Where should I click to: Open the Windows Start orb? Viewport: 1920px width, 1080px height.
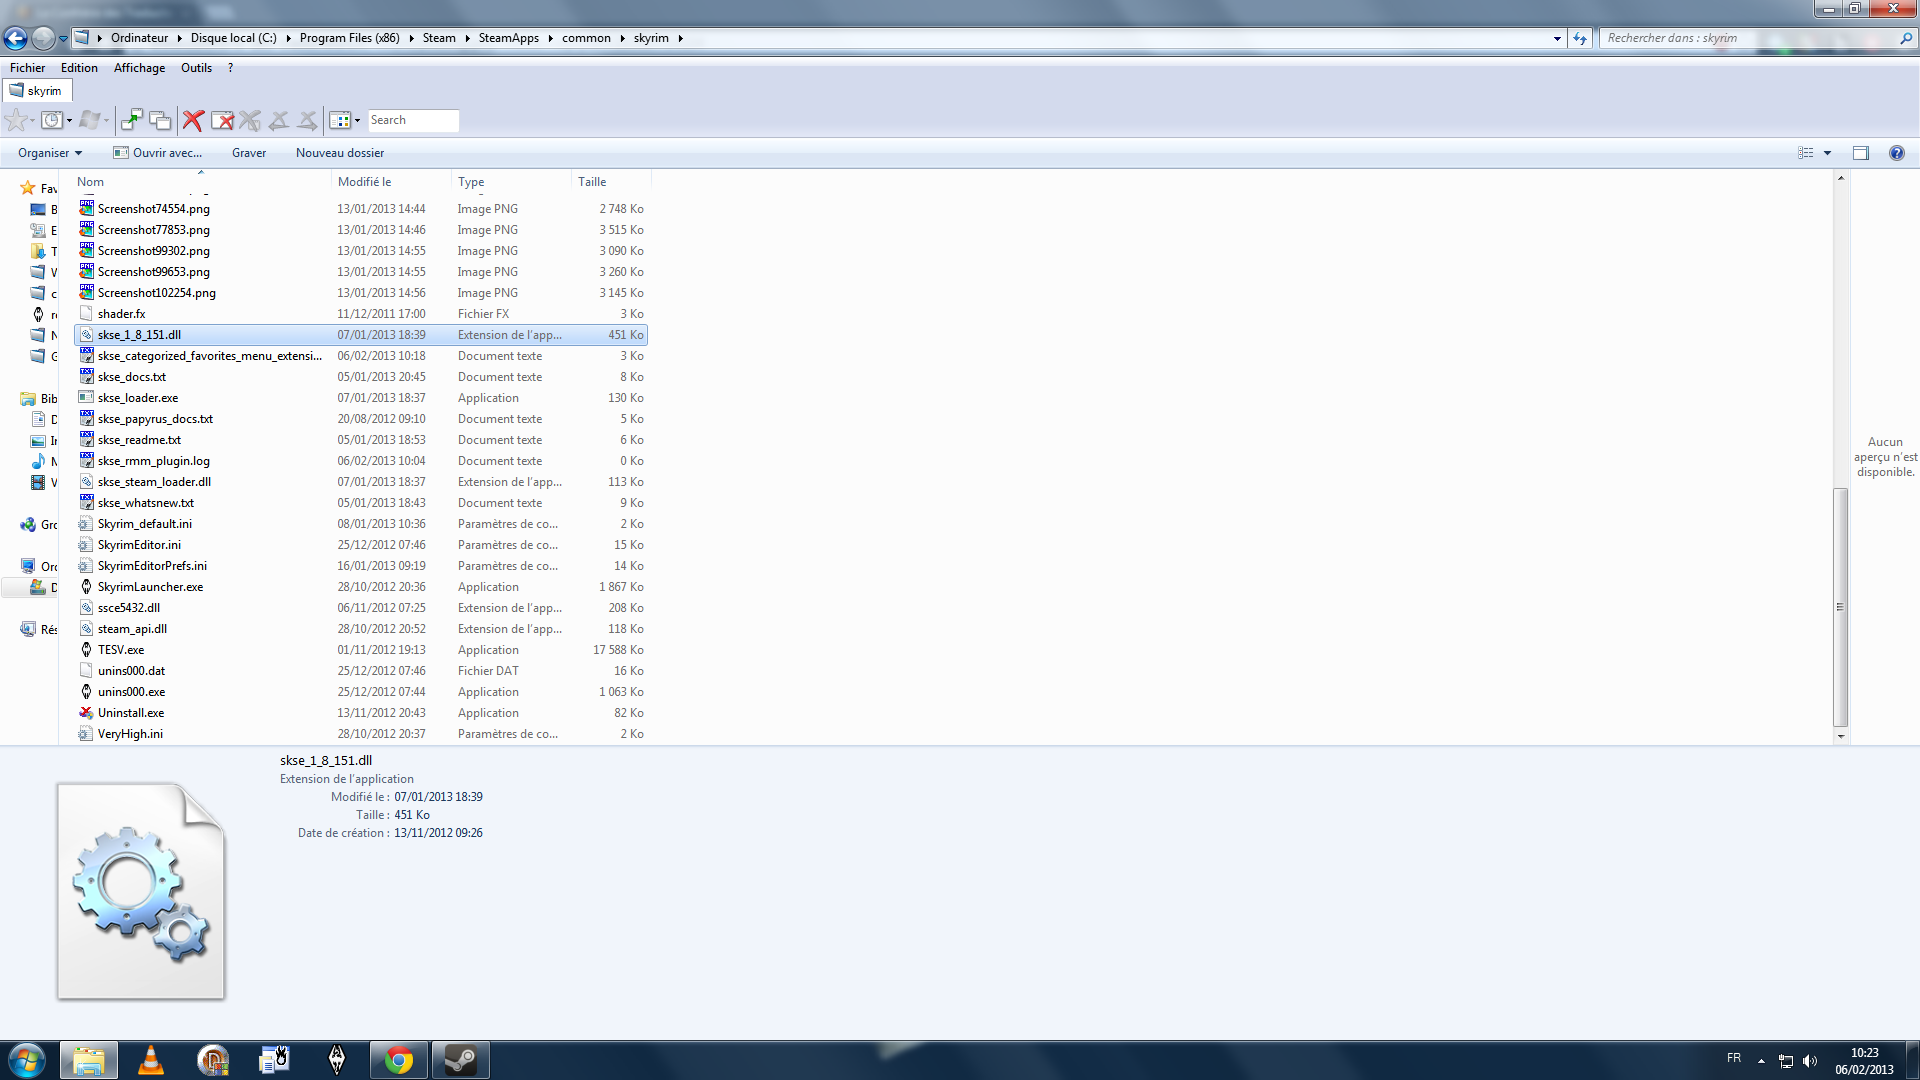point(27,1060)
